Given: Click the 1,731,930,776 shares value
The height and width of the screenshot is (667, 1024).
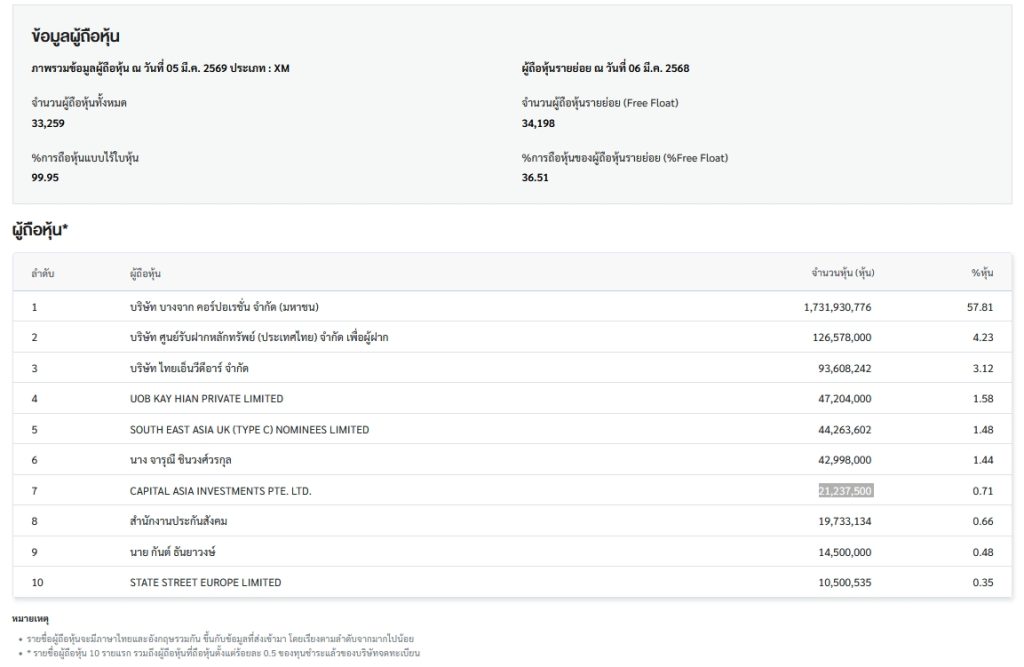Looking at the screenshot, I should 836,307.
